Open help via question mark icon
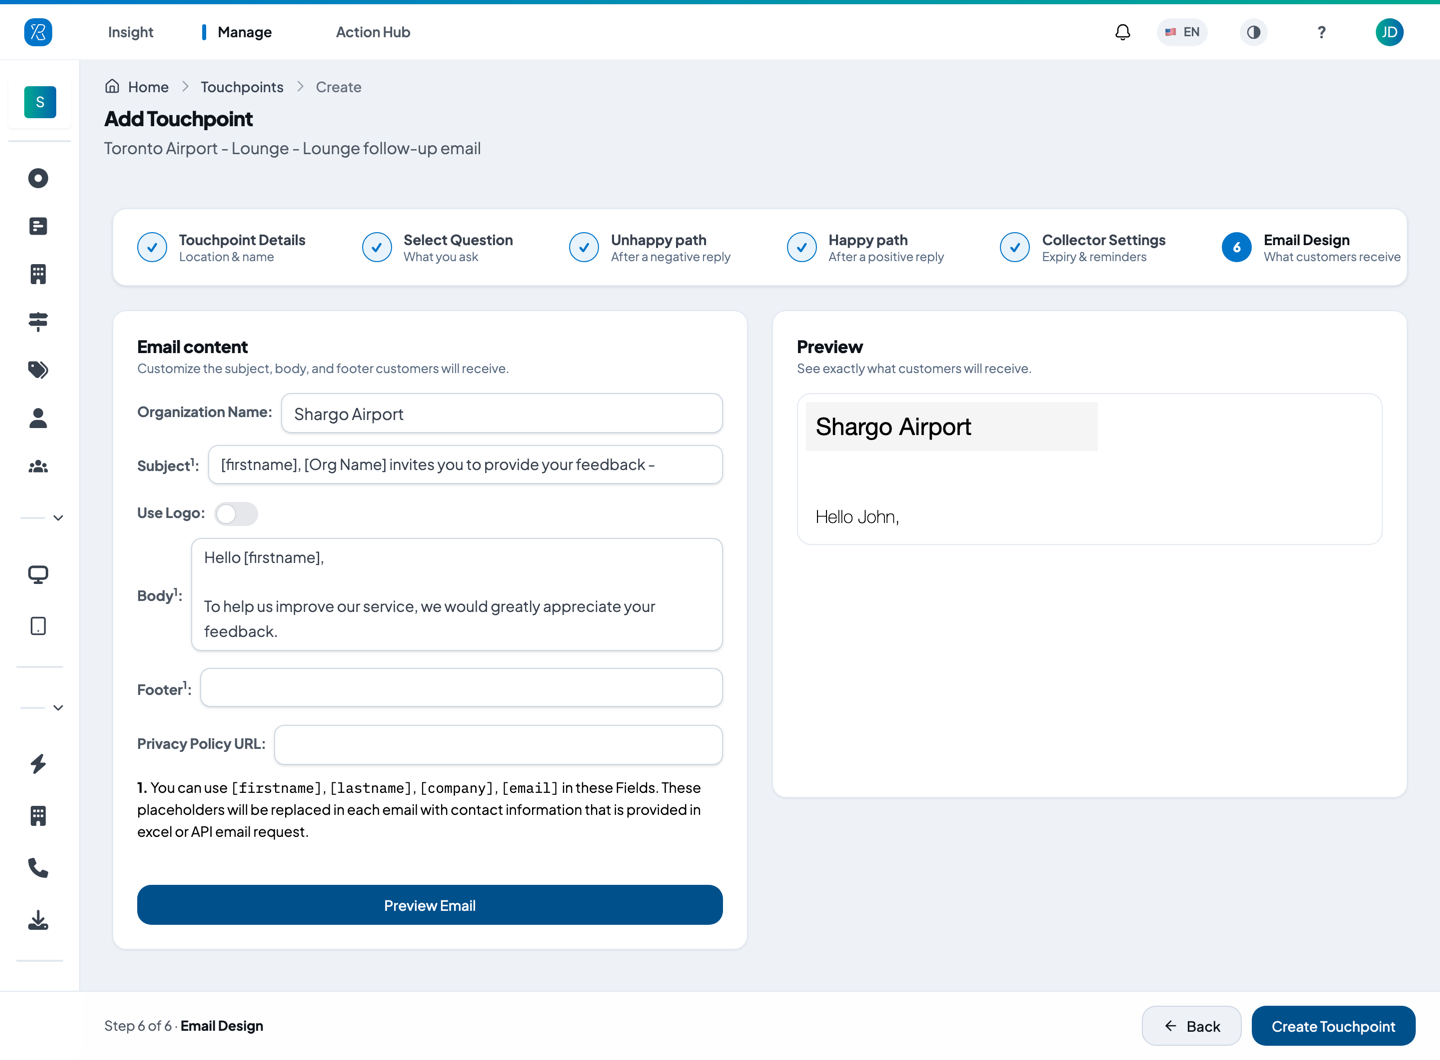 [x=1322, y=32]
